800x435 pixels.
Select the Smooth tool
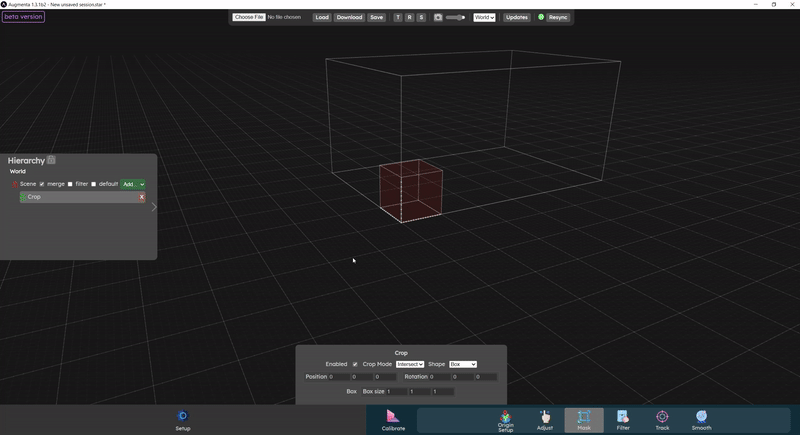[x=701, y=419]
